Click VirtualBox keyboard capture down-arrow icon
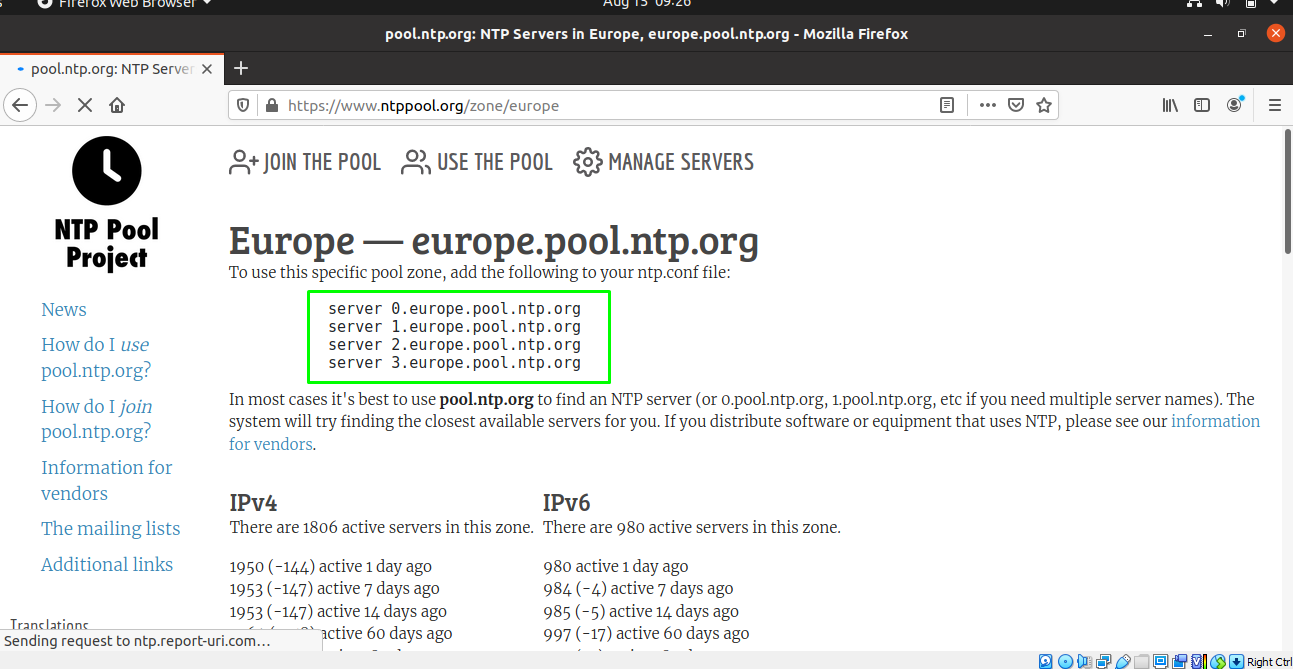The height and width of the screenshot is (669, 1293). click(x=1236, y=661)
